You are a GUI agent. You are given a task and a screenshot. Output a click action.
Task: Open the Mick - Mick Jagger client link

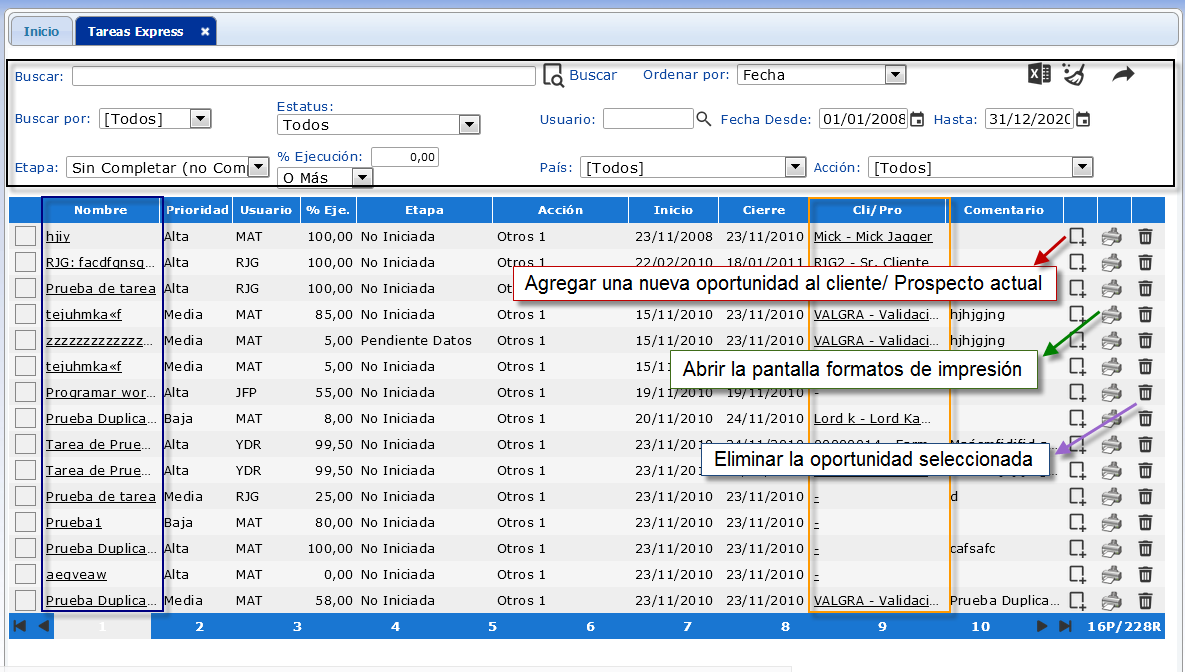click(872, 237)
